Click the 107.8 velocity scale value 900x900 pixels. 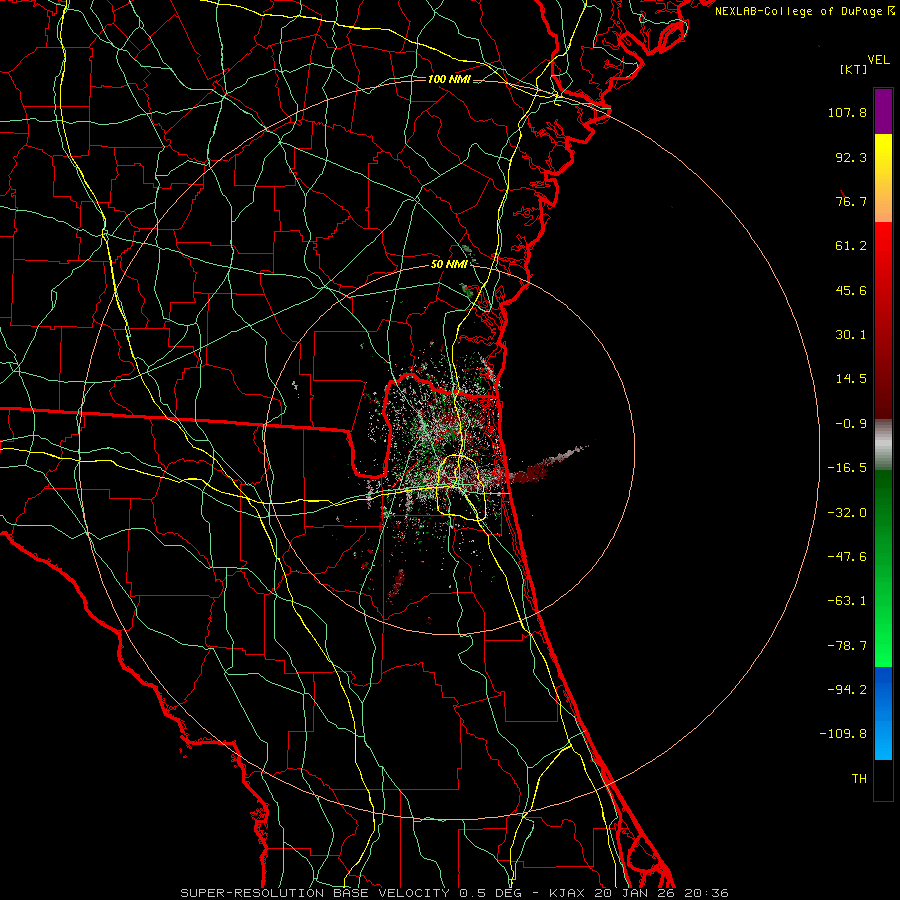click(847, 112)
